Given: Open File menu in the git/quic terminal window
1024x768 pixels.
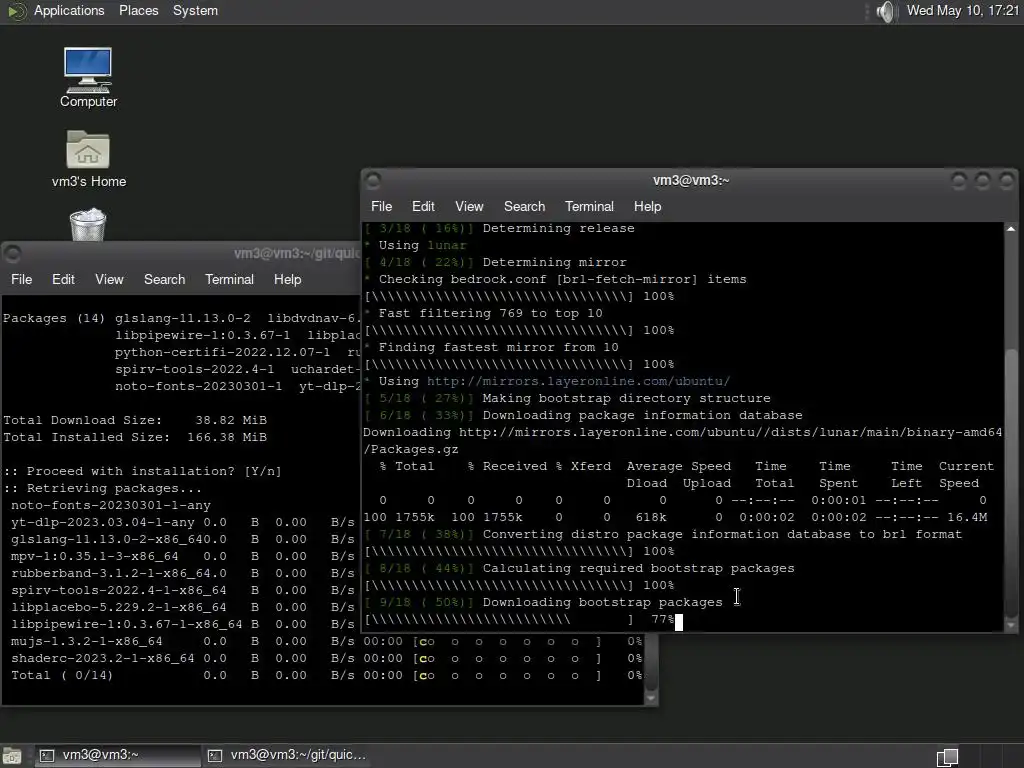Looking at the screenshot, I should click(x=22, y=280).
